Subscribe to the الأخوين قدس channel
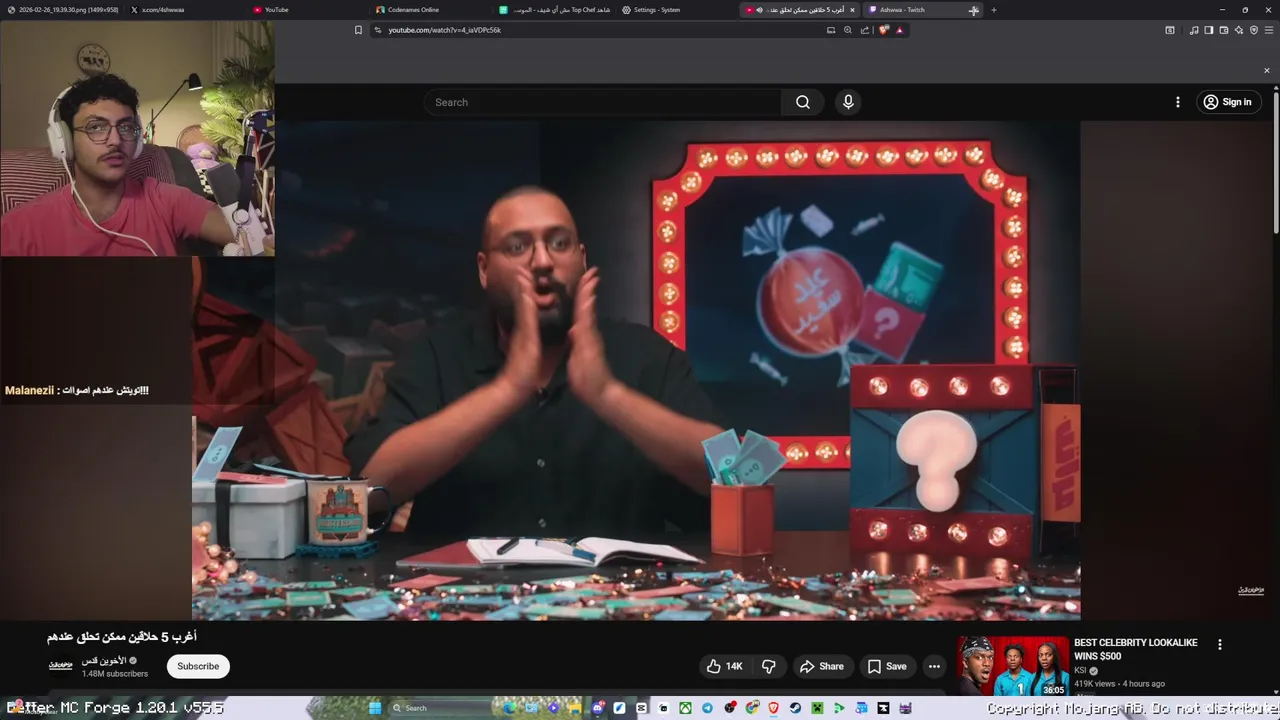Screen dimensions: 1280x720 click(x=198, y=666)
